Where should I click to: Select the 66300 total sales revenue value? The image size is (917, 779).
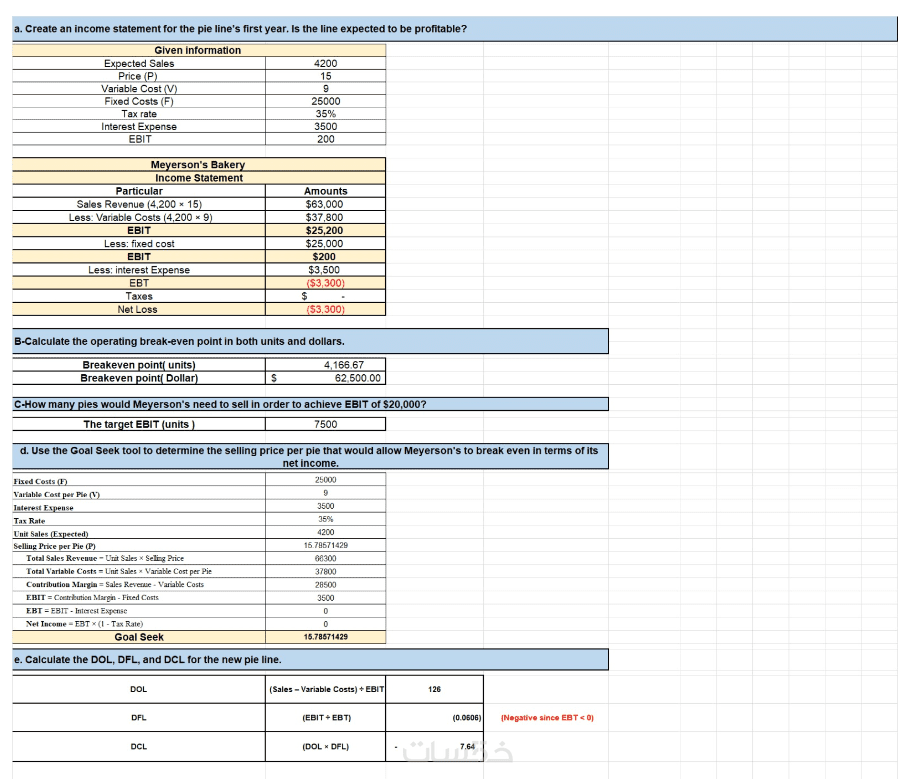coord(325,559)
